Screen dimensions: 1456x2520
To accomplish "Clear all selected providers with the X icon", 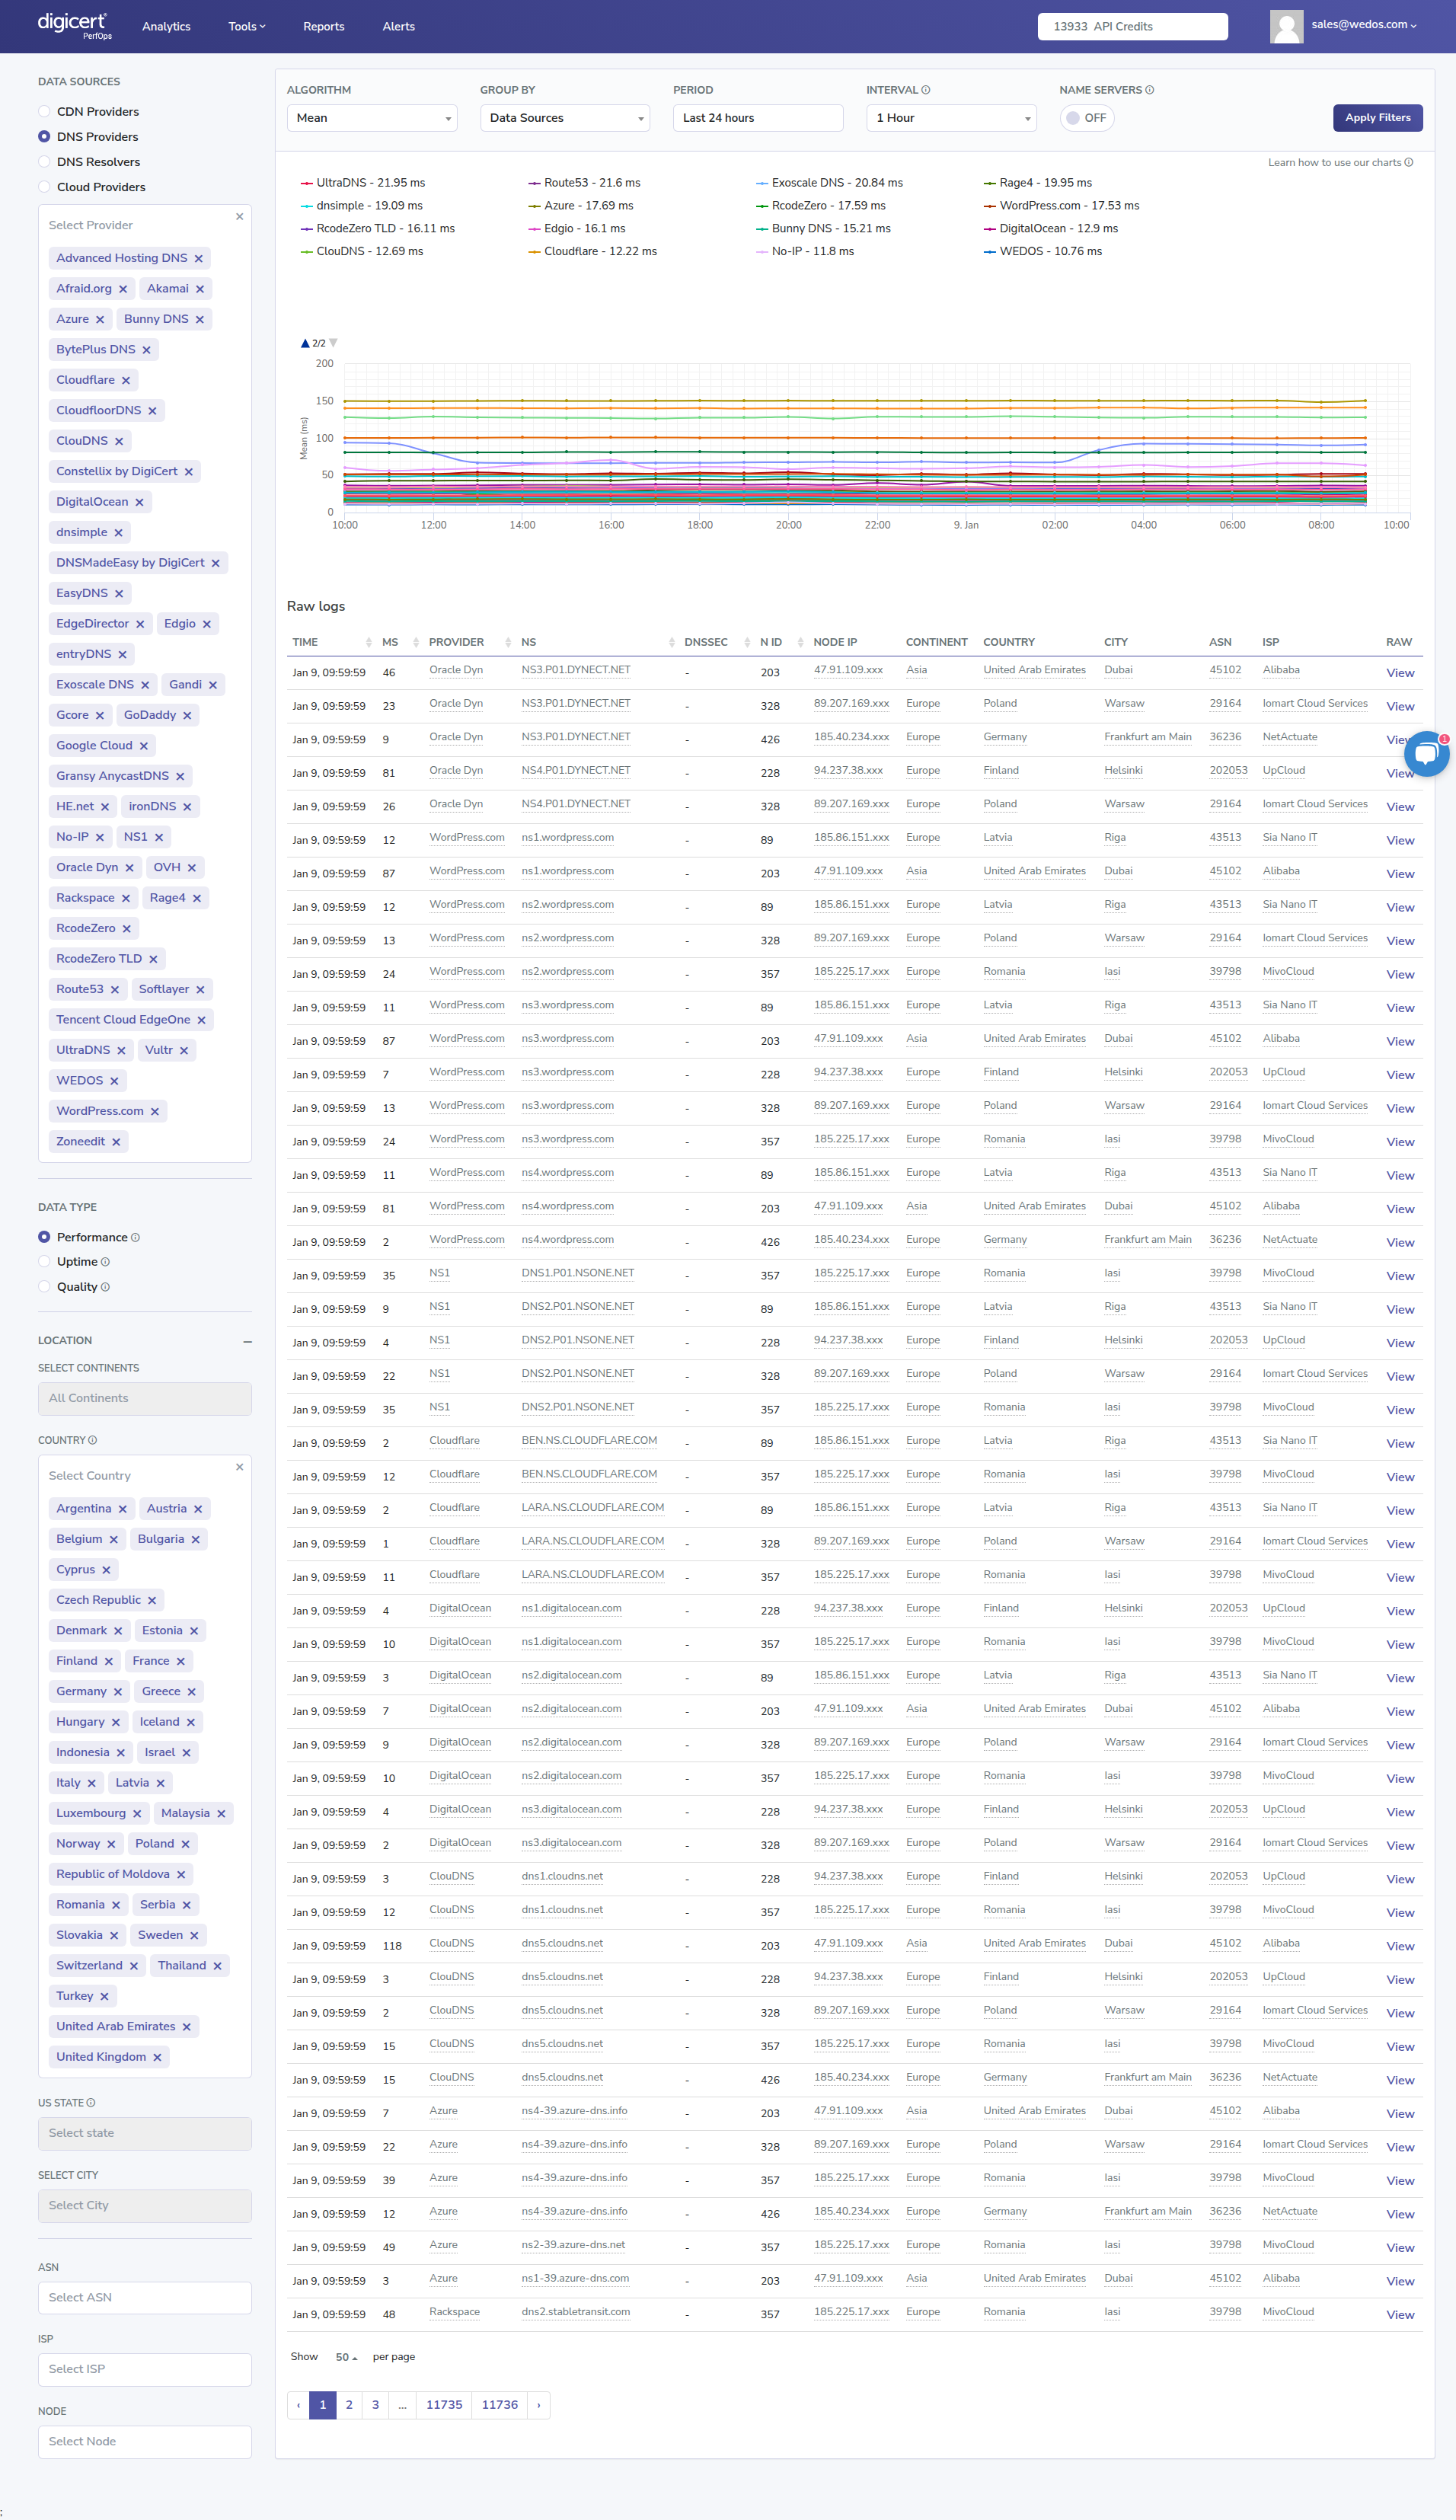I will 239,217.
